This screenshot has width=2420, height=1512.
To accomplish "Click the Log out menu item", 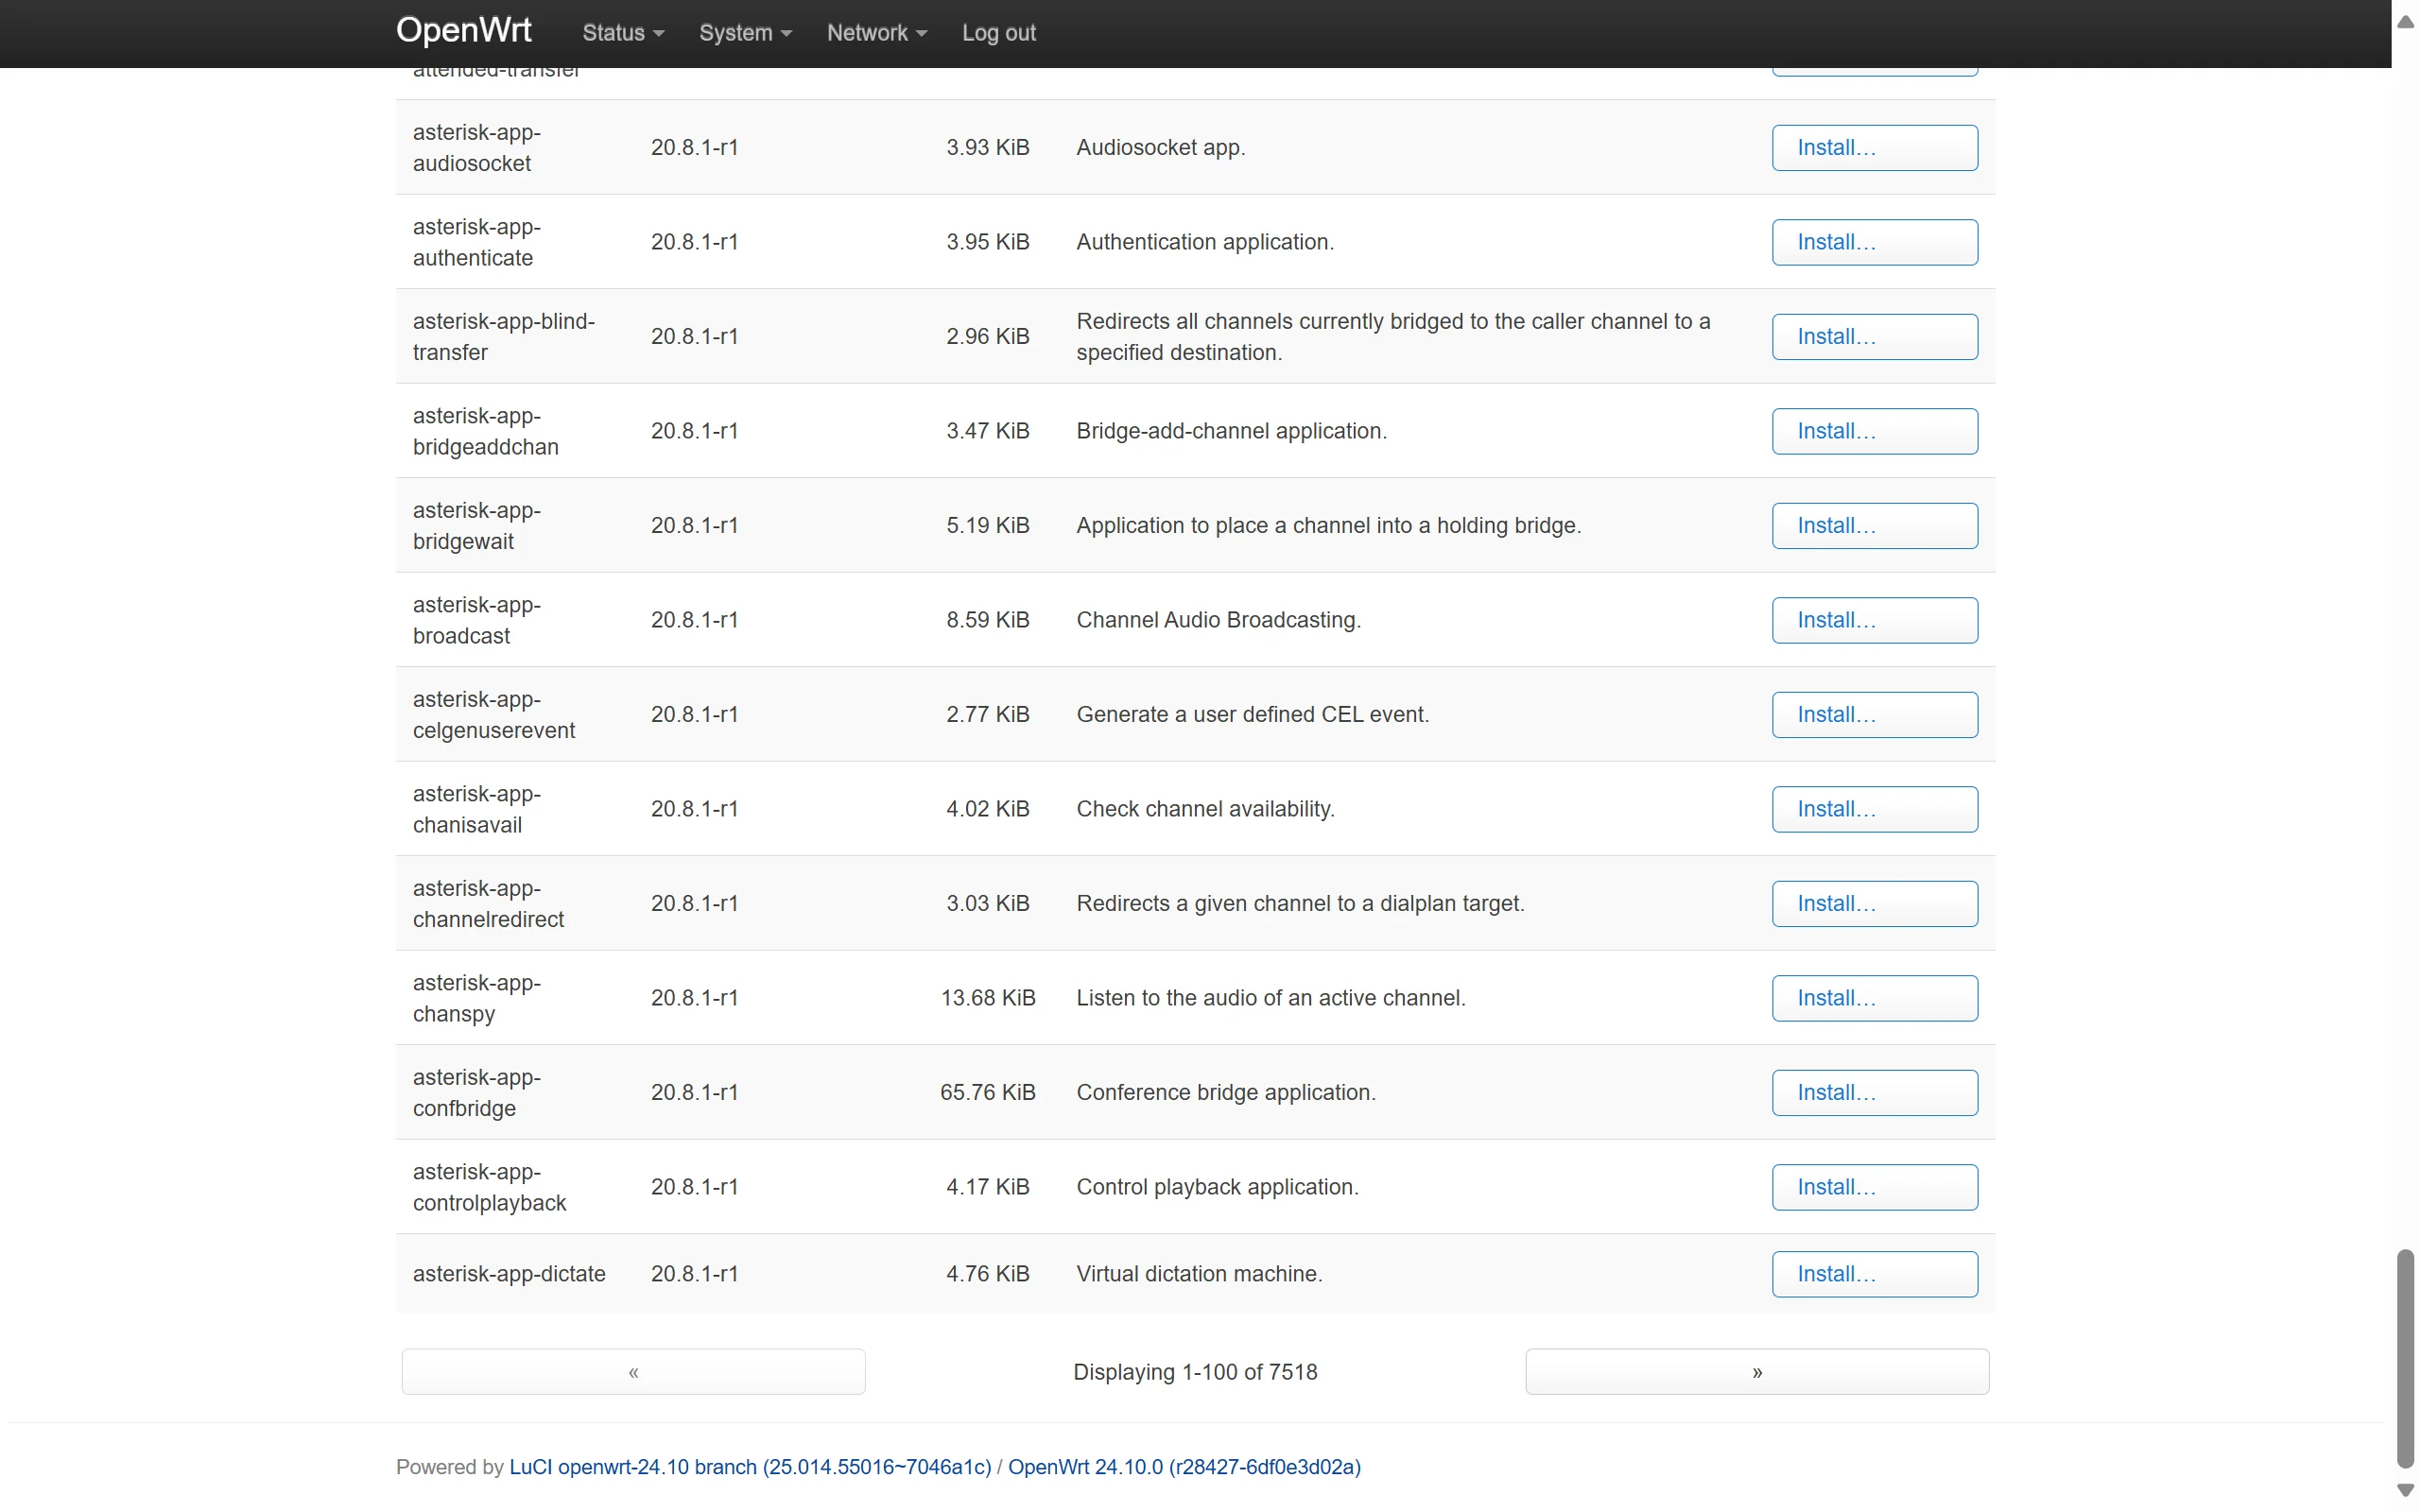I will point(998,33).
